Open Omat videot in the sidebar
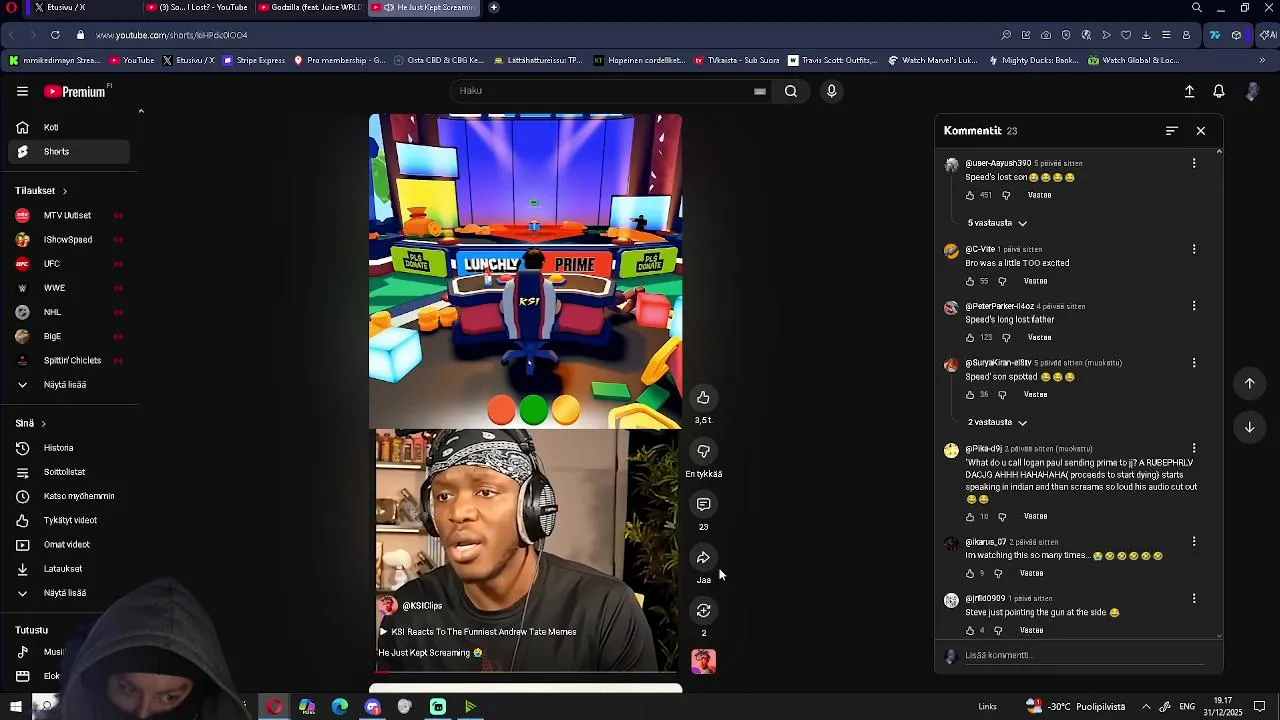The height and width of the screenshot is (720, 1280). click(x=69, y=545)
